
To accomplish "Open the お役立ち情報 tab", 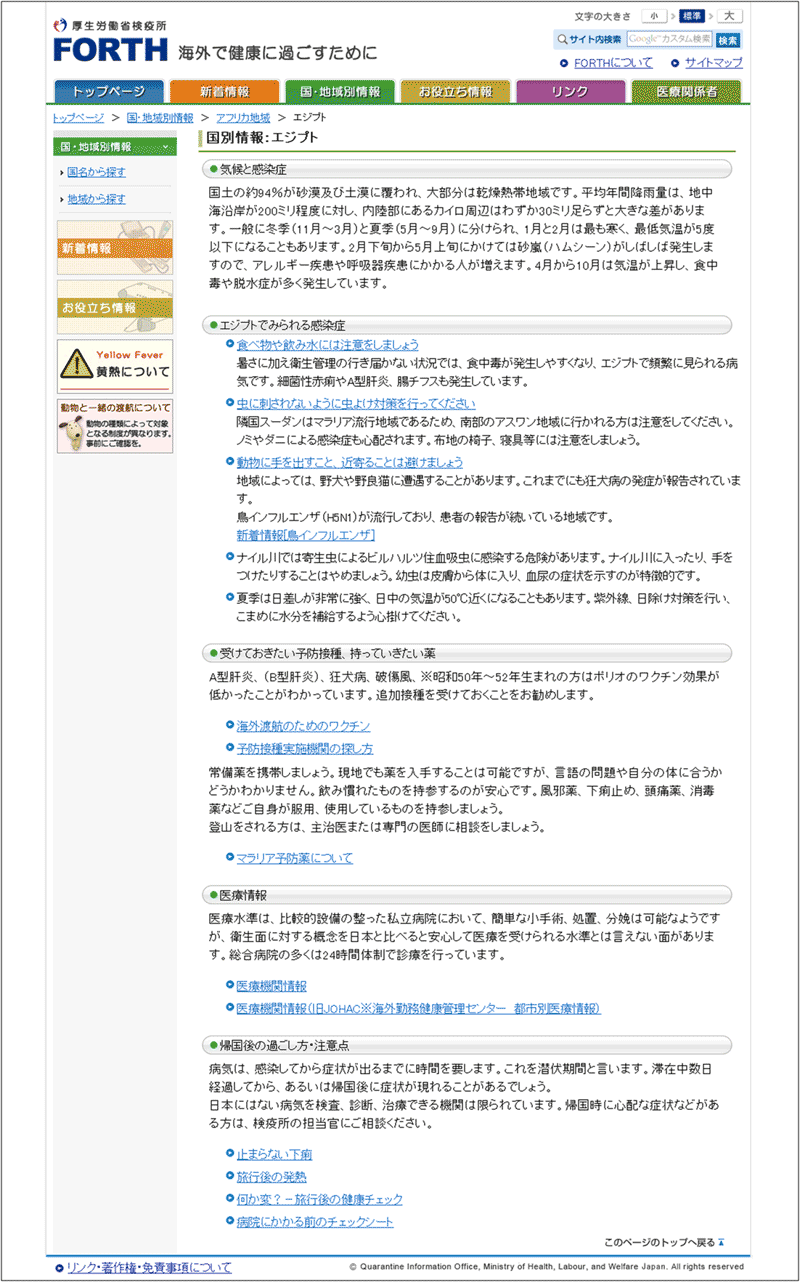I will 456,91.
